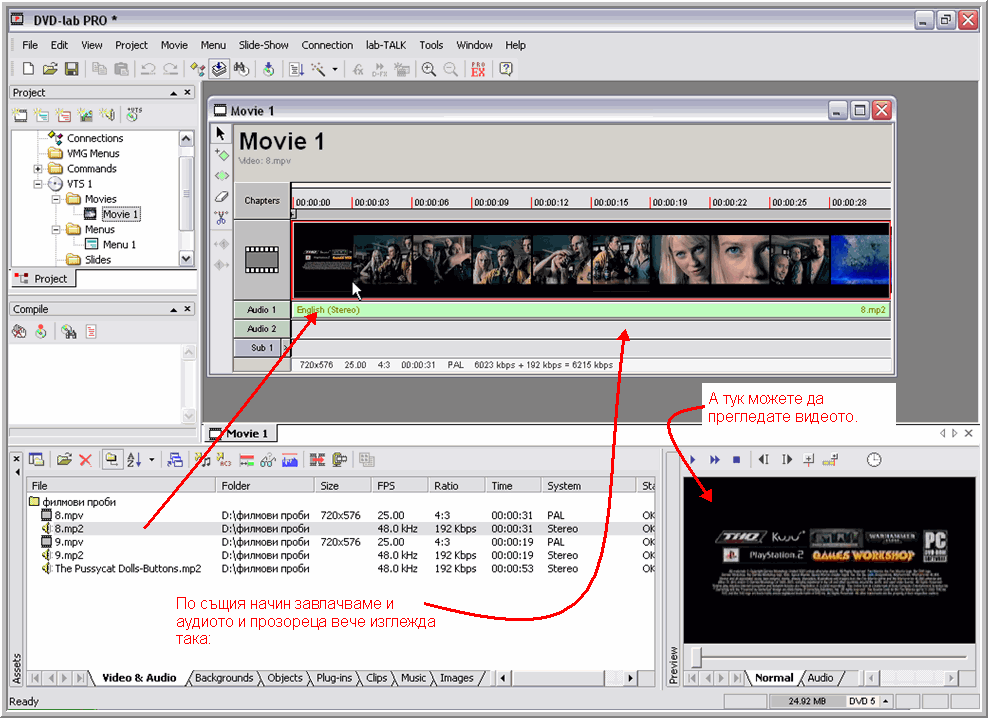Viewport: 988px width, 718px height.
Task: Select Movie 1 in the project tree
Action: click(x=120, y=214)
